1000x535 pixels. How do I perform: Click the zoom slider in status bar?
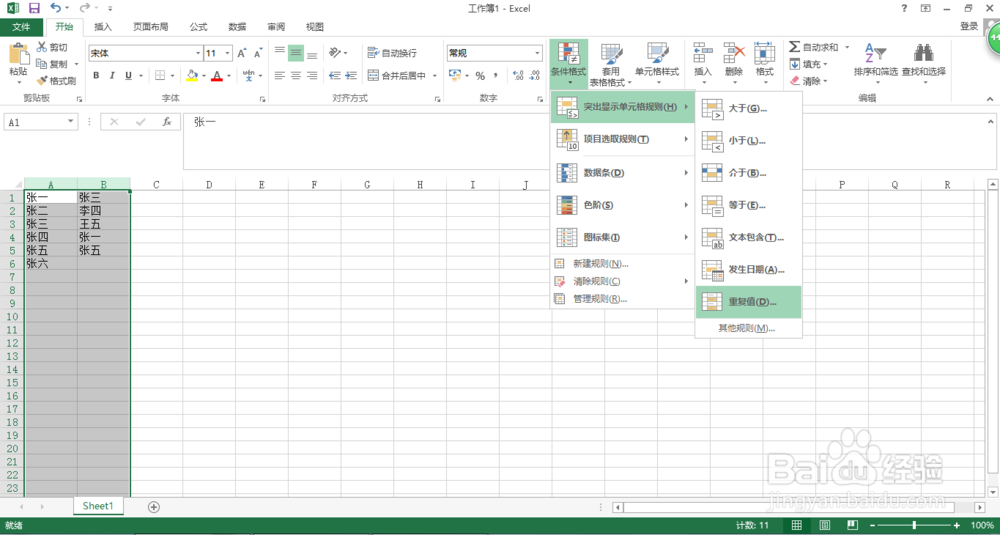click(915, 525)
